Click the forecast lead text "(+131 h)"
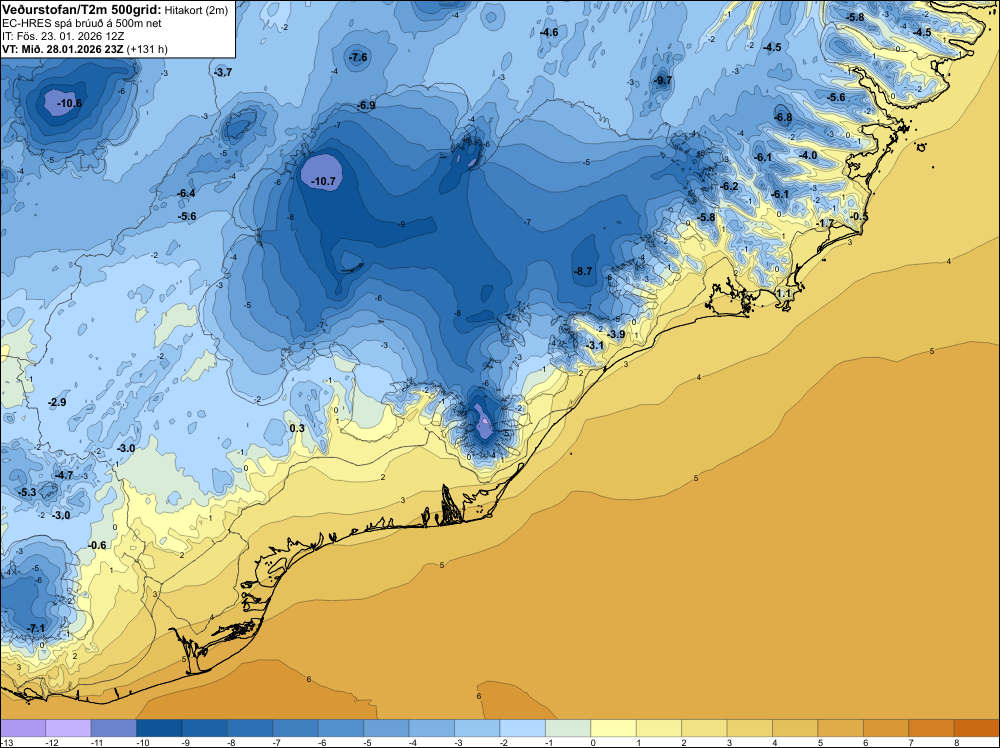1000x748 pixels. 147,49
